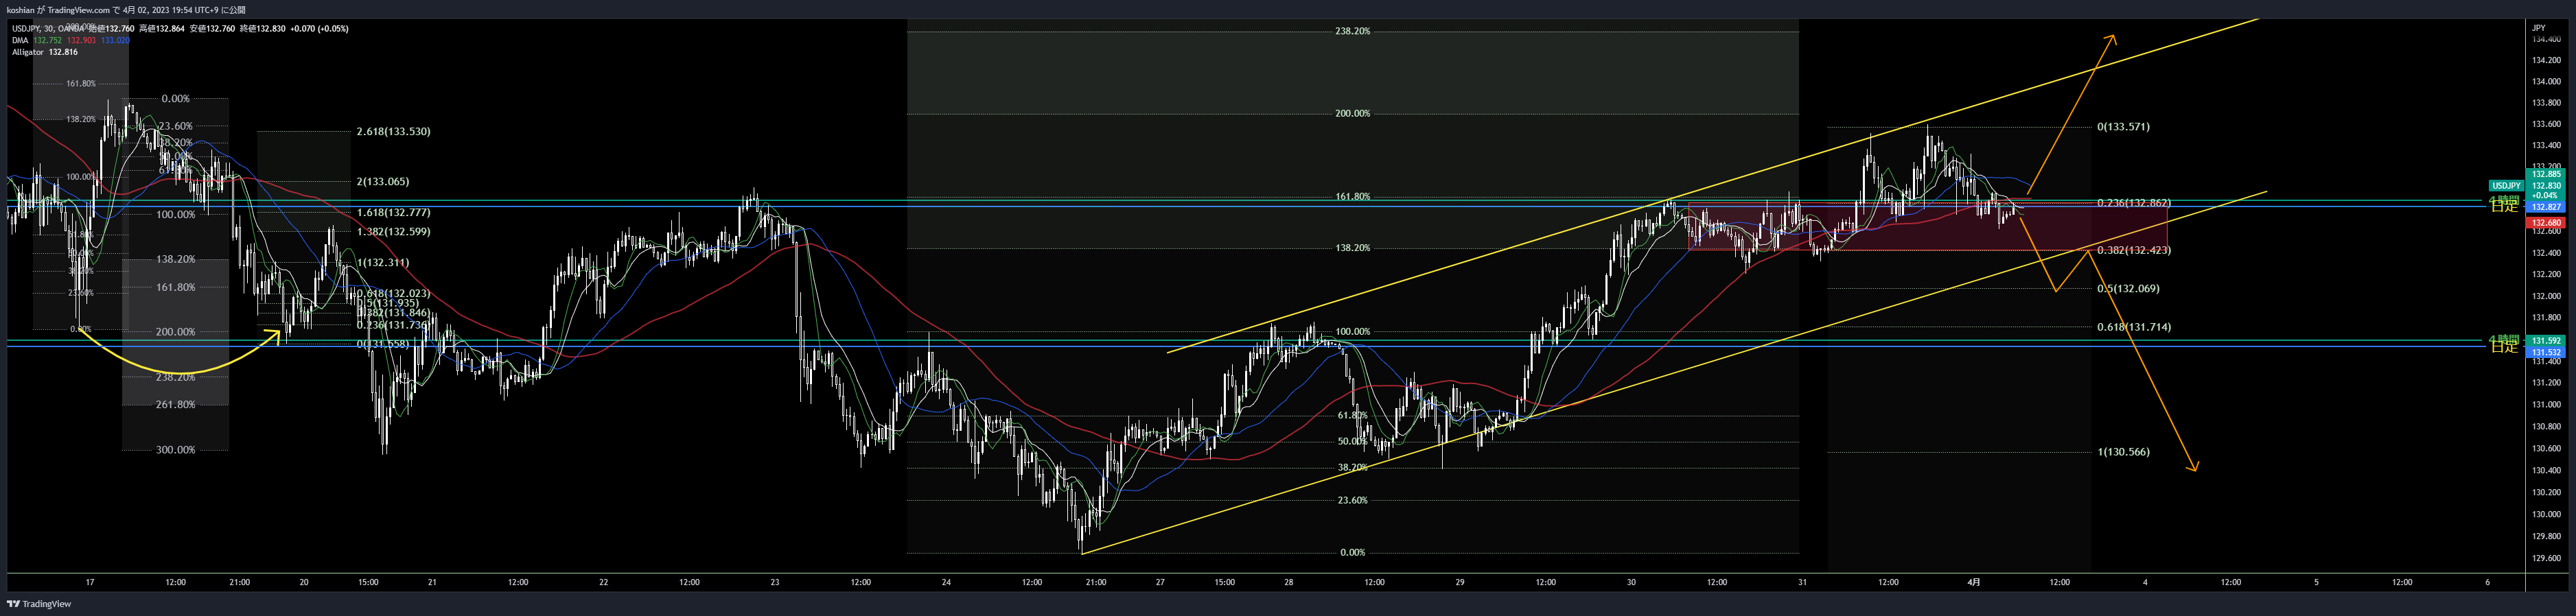This screenshot has height=616, width=2576.
Task: Click the 4月 date label on time axis
Action: coord(1974,582)
